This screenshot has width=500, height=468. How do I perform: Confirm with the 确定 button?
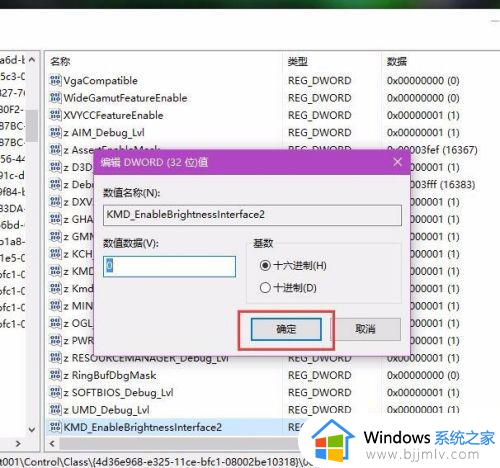coord(286,329)
